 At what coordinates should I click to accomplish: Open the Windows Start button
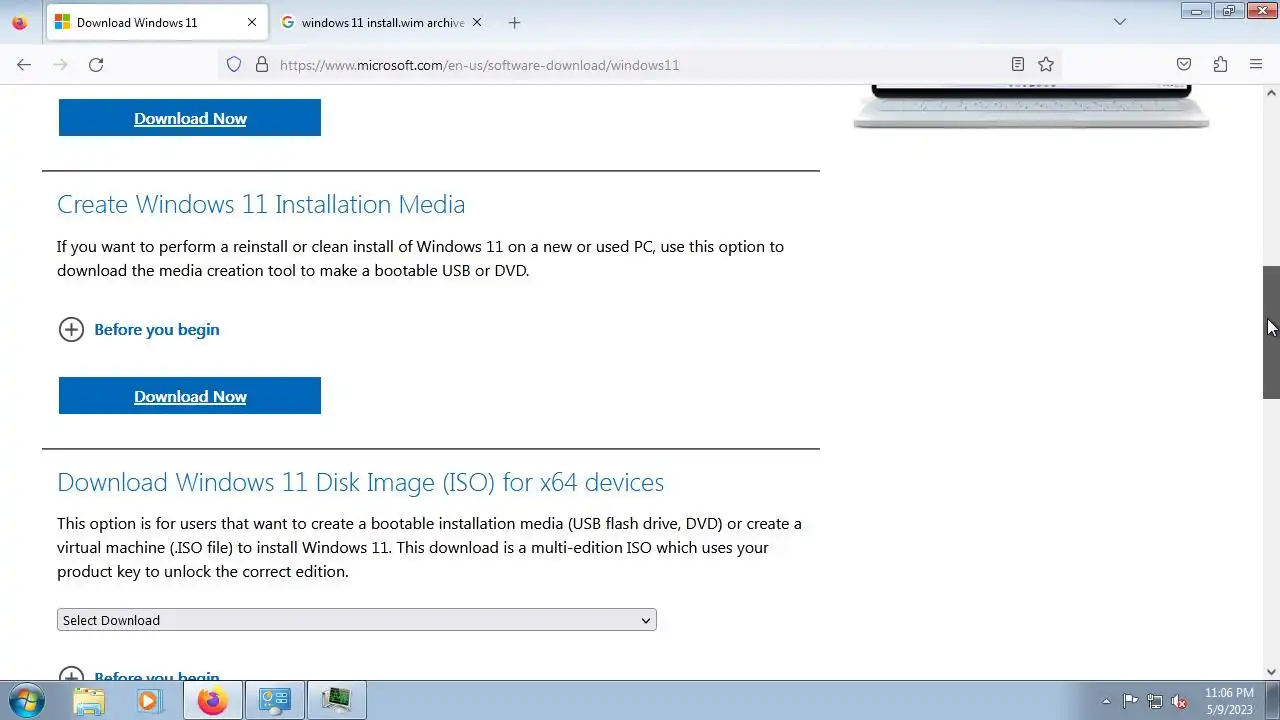point(25,700)
